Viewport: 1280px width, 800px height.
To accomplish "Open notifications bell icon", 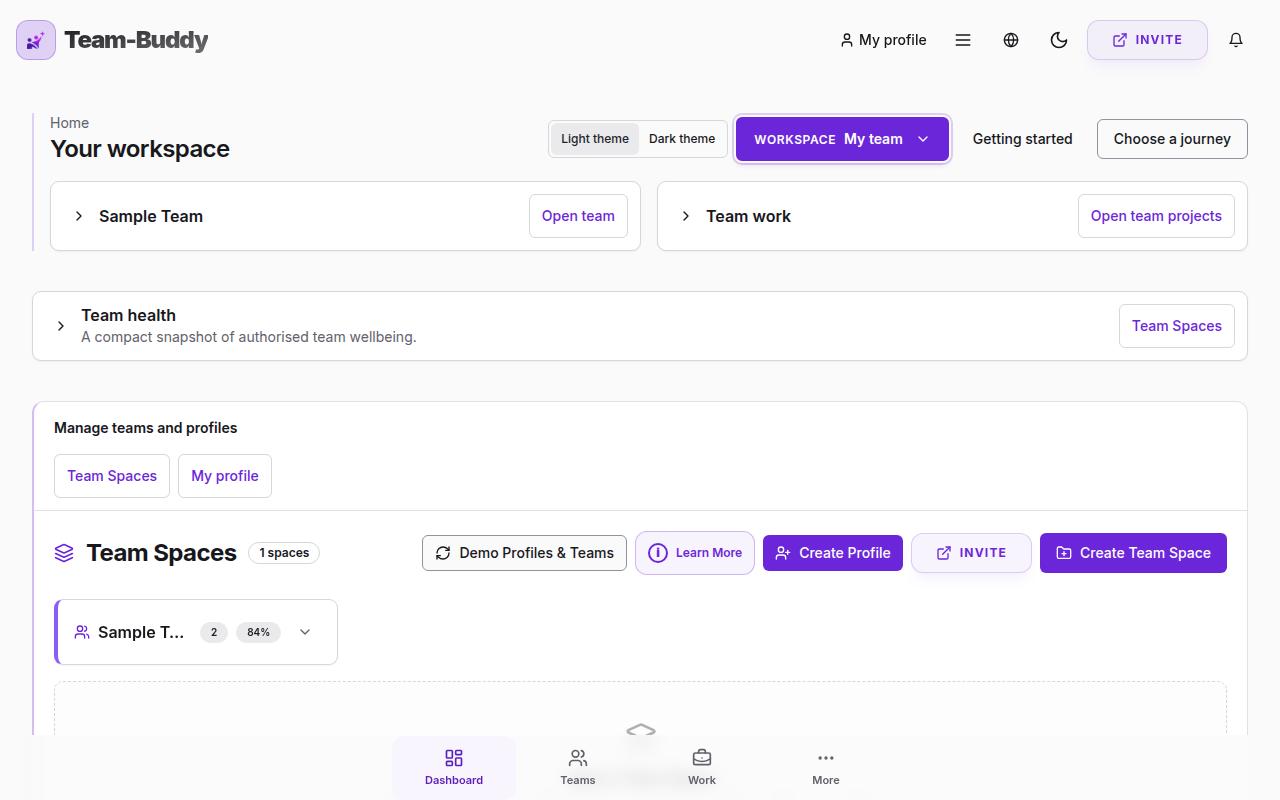I will [x=1236, y=40].
